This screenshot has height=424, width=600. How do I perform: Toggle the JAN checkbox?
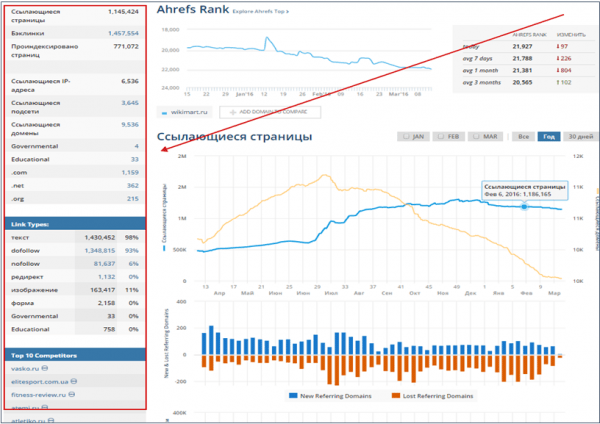[406, 136]
